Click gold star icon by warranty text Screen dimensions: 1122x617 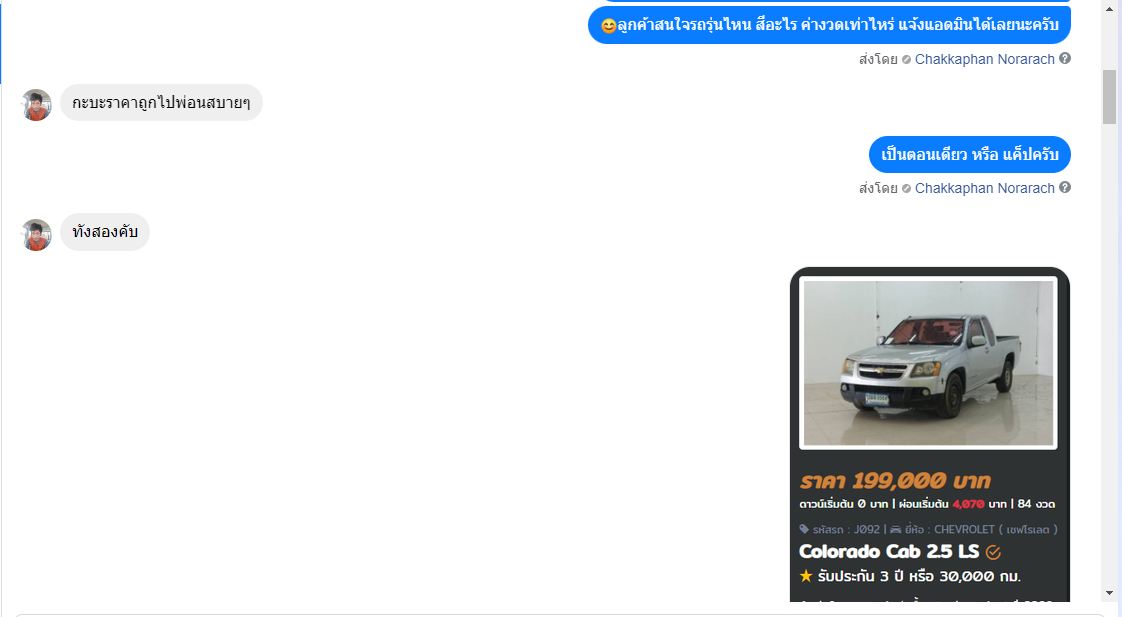(x=806, y=575)
